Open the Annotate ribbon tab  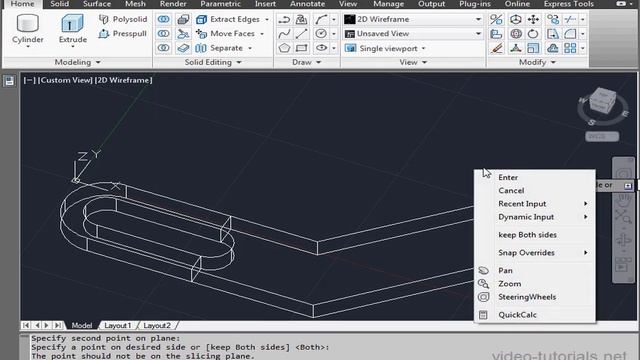pyautogui.click(x=307, y=4)
